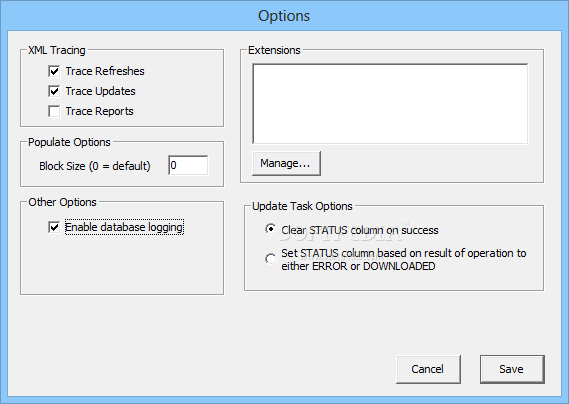Click the Options dialog title bar
Image resolution: width=569 pixels, height=404 pixels.
click(x=284, y=16)
